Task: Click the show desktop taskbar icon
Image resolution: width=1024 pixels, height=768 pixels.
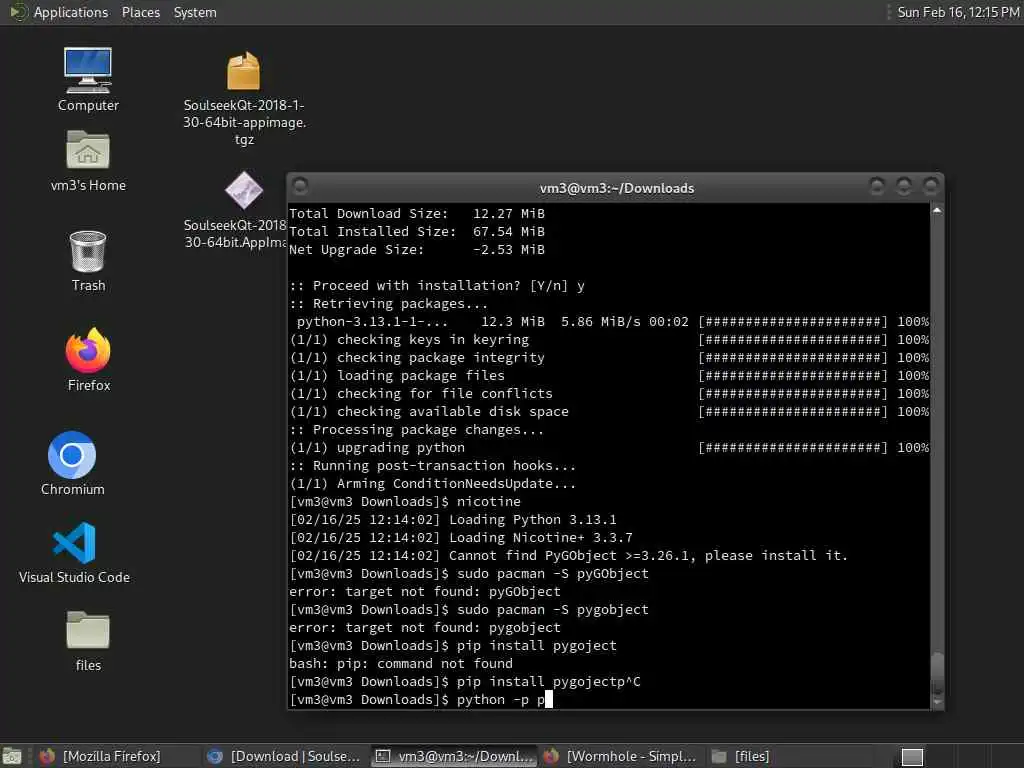Action: coord(12,756)
